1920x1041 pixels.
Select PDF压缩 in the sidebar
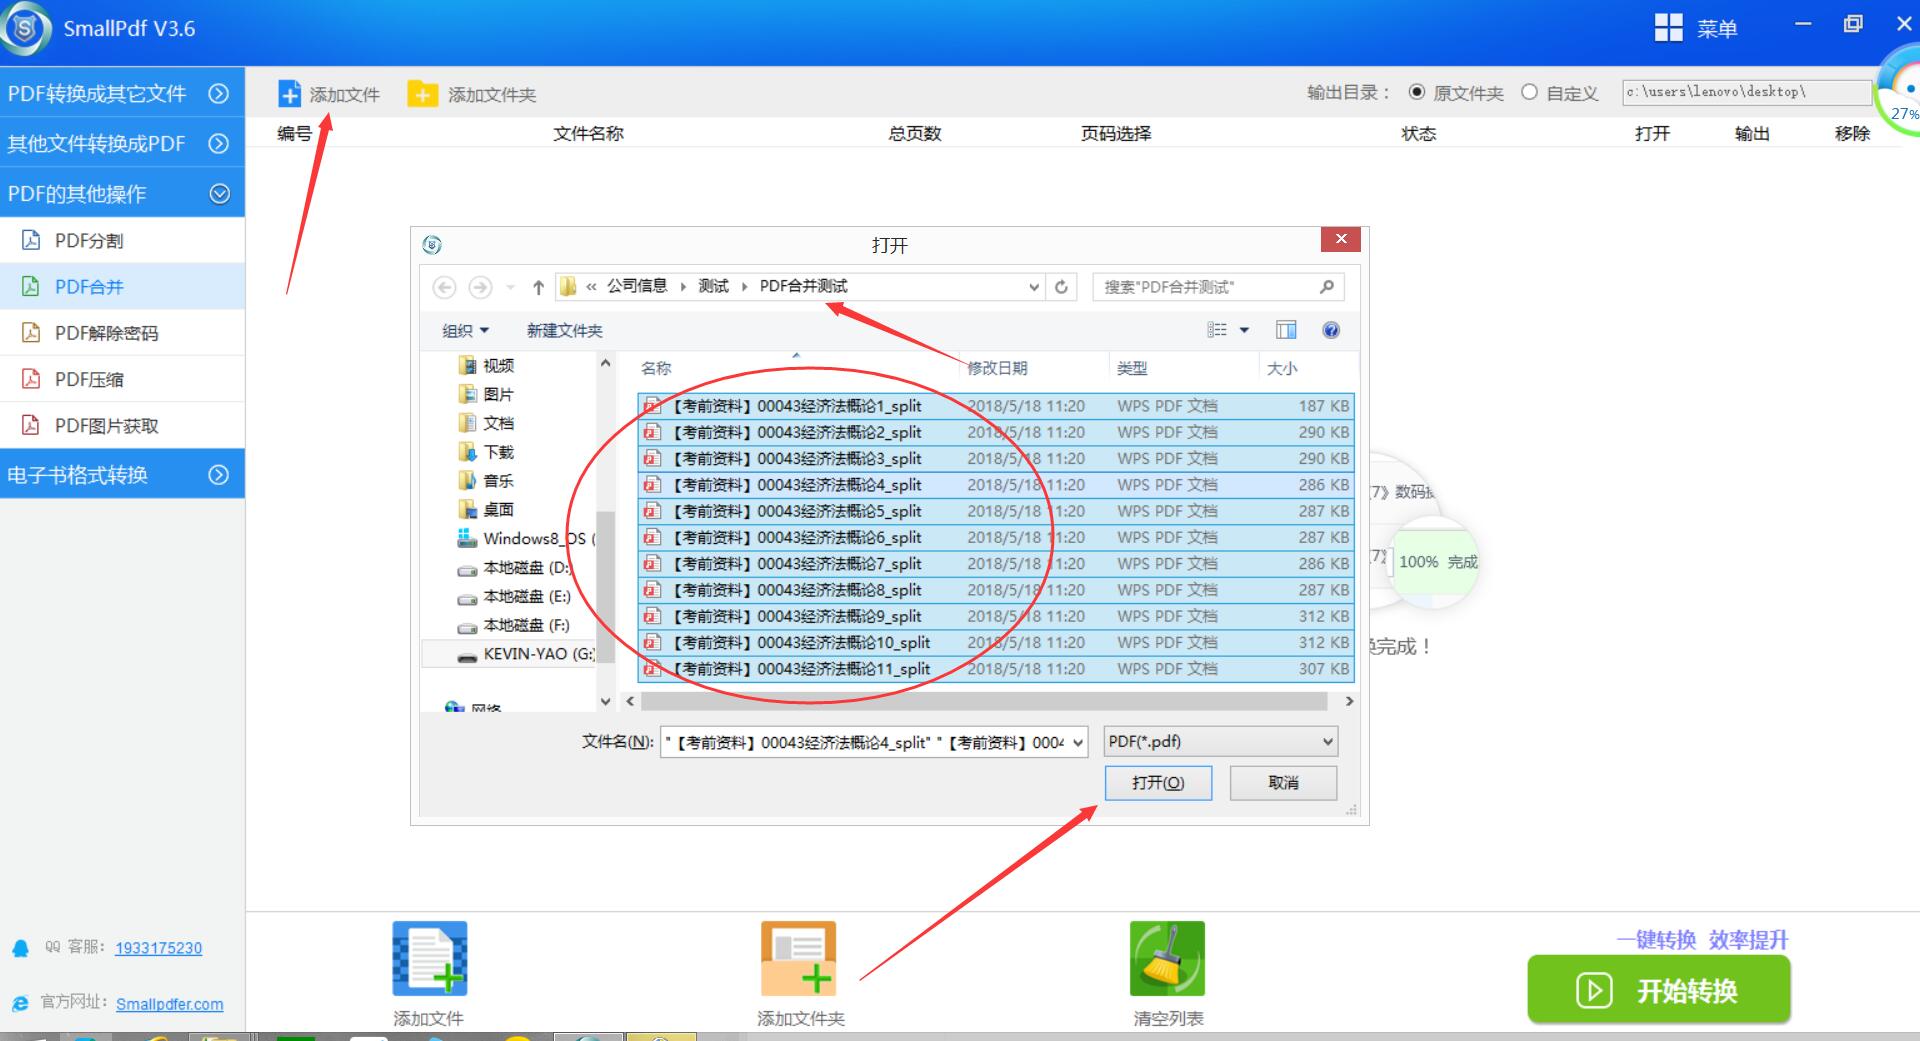point(89,379)
